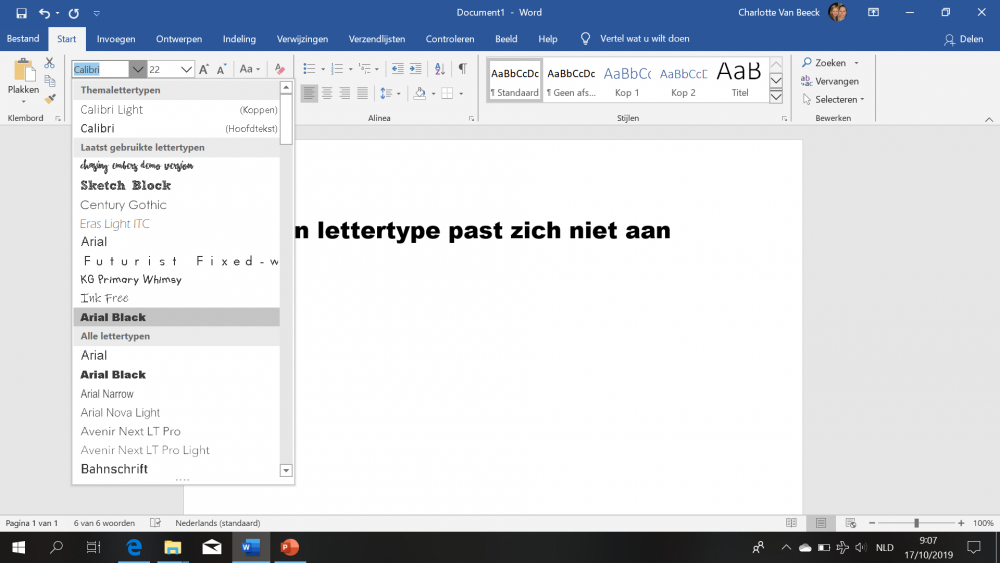Toggle left text alignment

click(309, 93)
